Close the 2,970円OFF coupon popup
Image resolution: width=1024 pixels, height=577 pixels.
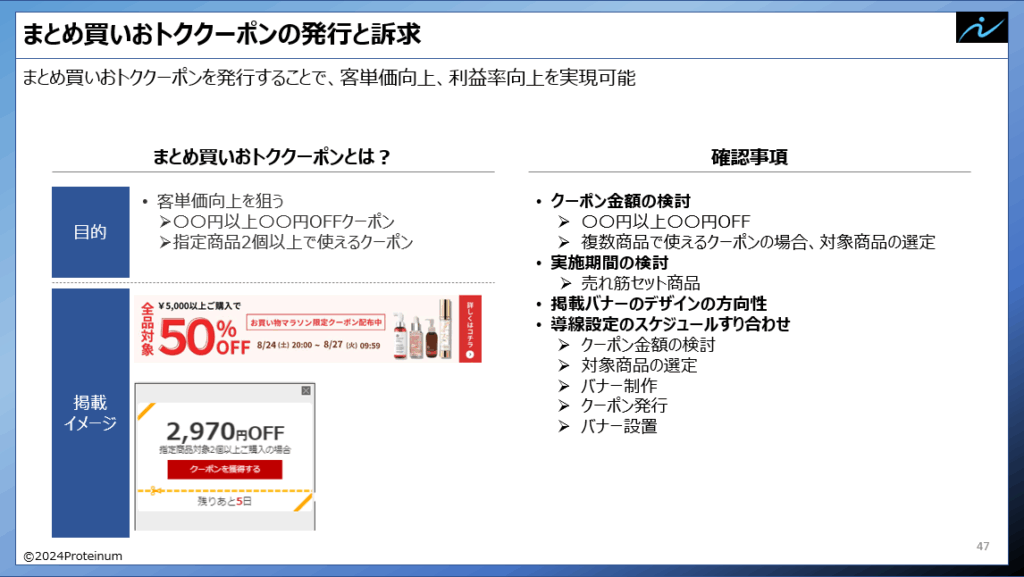click(x=307, y=390)
